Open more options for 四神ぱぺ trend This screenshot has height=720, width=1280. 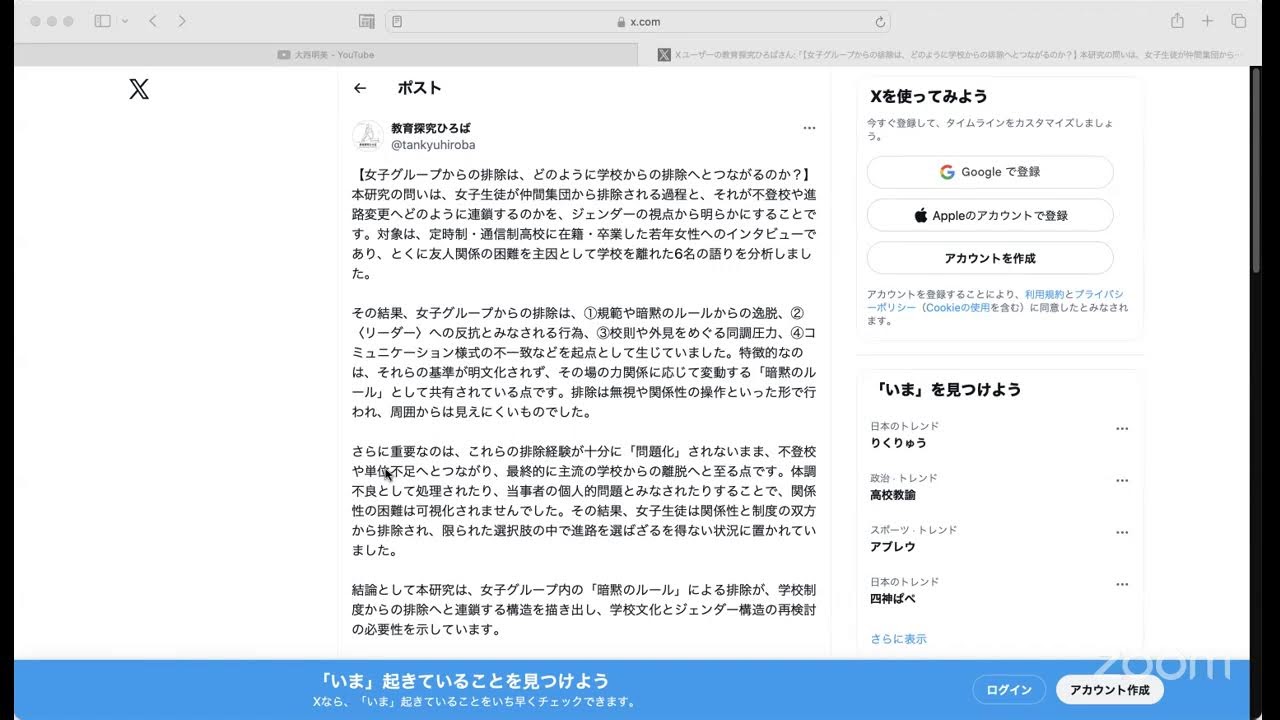pyautogui.click(x=1122, y=584)
